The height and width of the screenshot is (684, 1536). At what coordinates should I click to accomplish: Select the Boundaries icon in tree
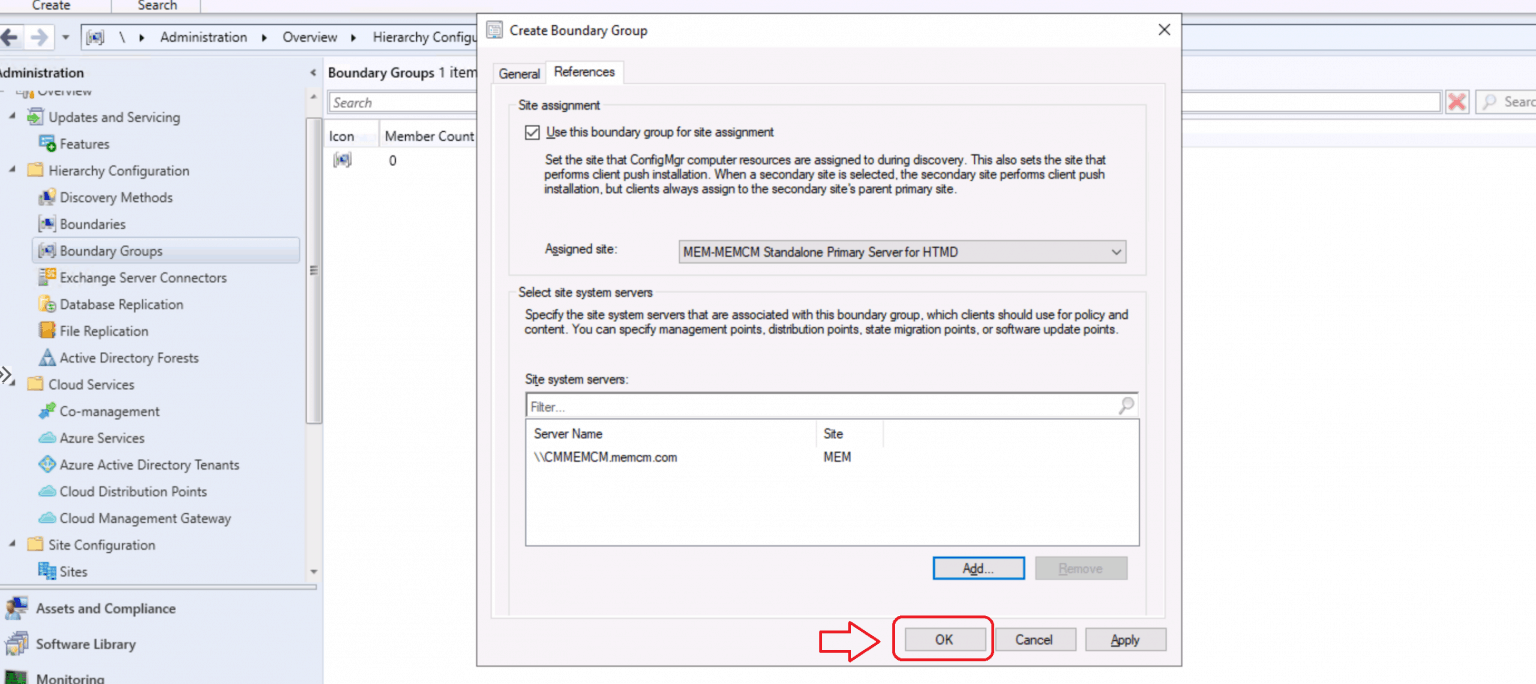point(46,225)
